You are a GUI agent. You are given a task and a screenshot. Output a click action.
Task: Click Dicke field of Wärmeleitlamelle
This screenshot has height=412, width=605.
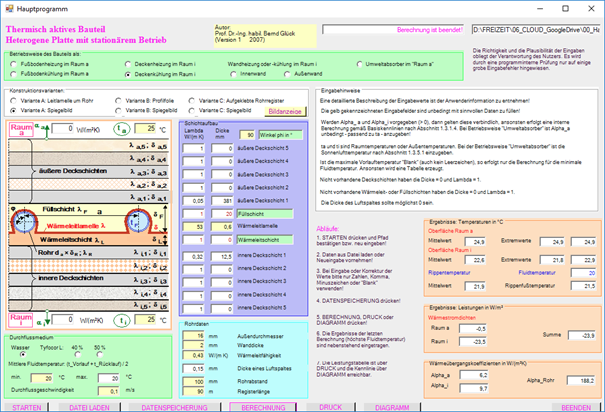222,226
